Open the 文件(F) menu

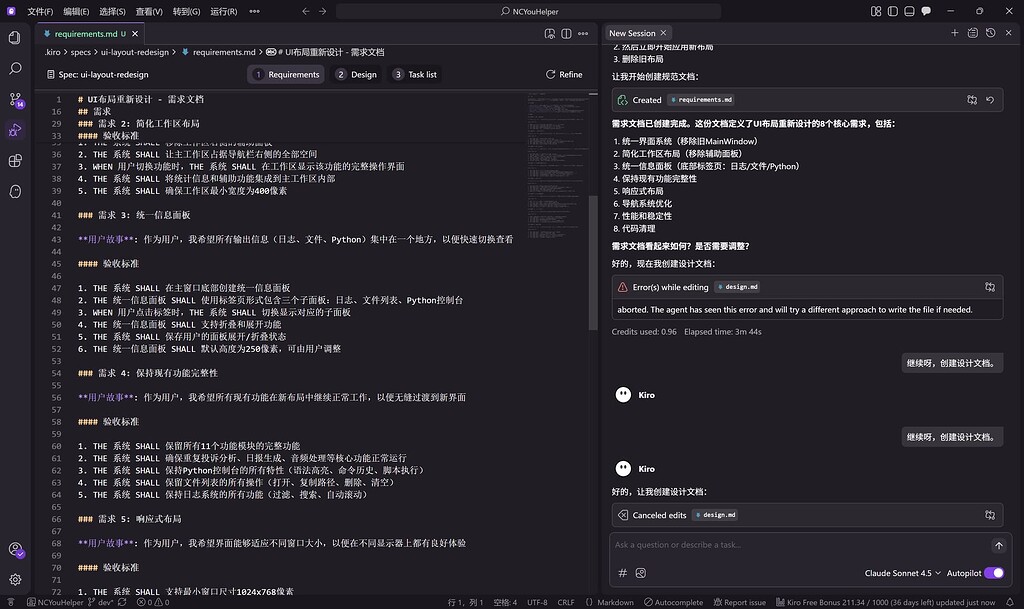click(x=40, y=11)
